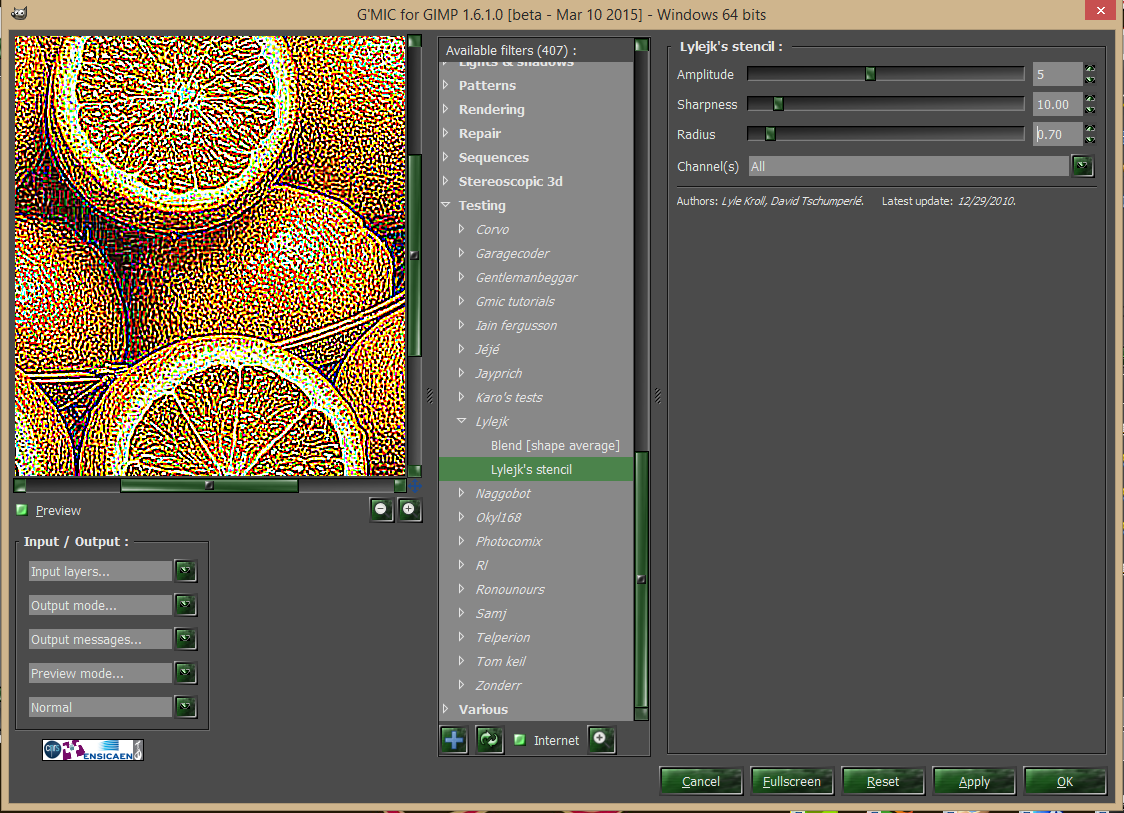Expand the Gentlemanbeggar folder
Image resolution: width=1124 pixels, height=813 pixels.
[x=462, y=277]
